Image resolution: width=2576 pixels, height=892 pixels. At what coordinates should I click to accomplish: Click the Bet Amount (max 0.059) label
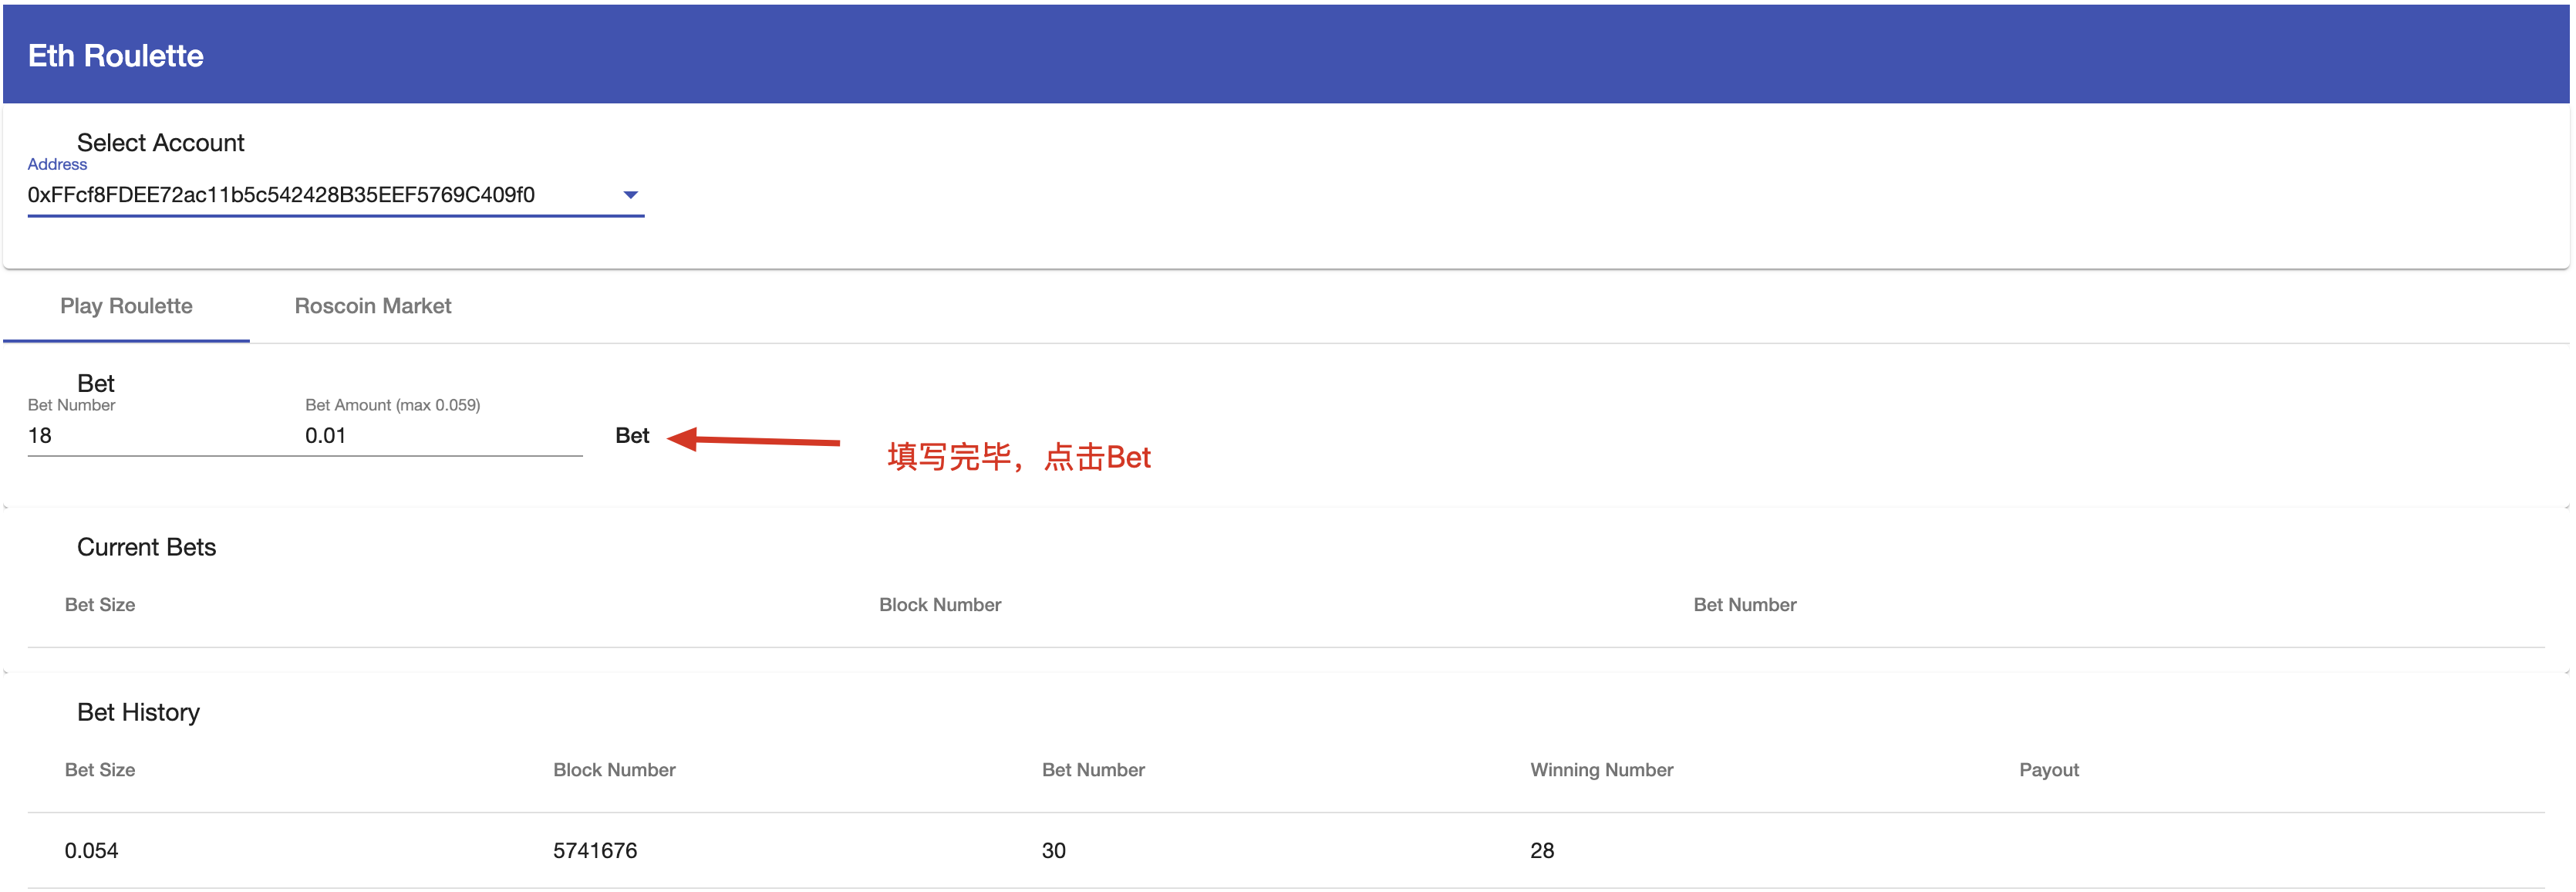[393, 405]
